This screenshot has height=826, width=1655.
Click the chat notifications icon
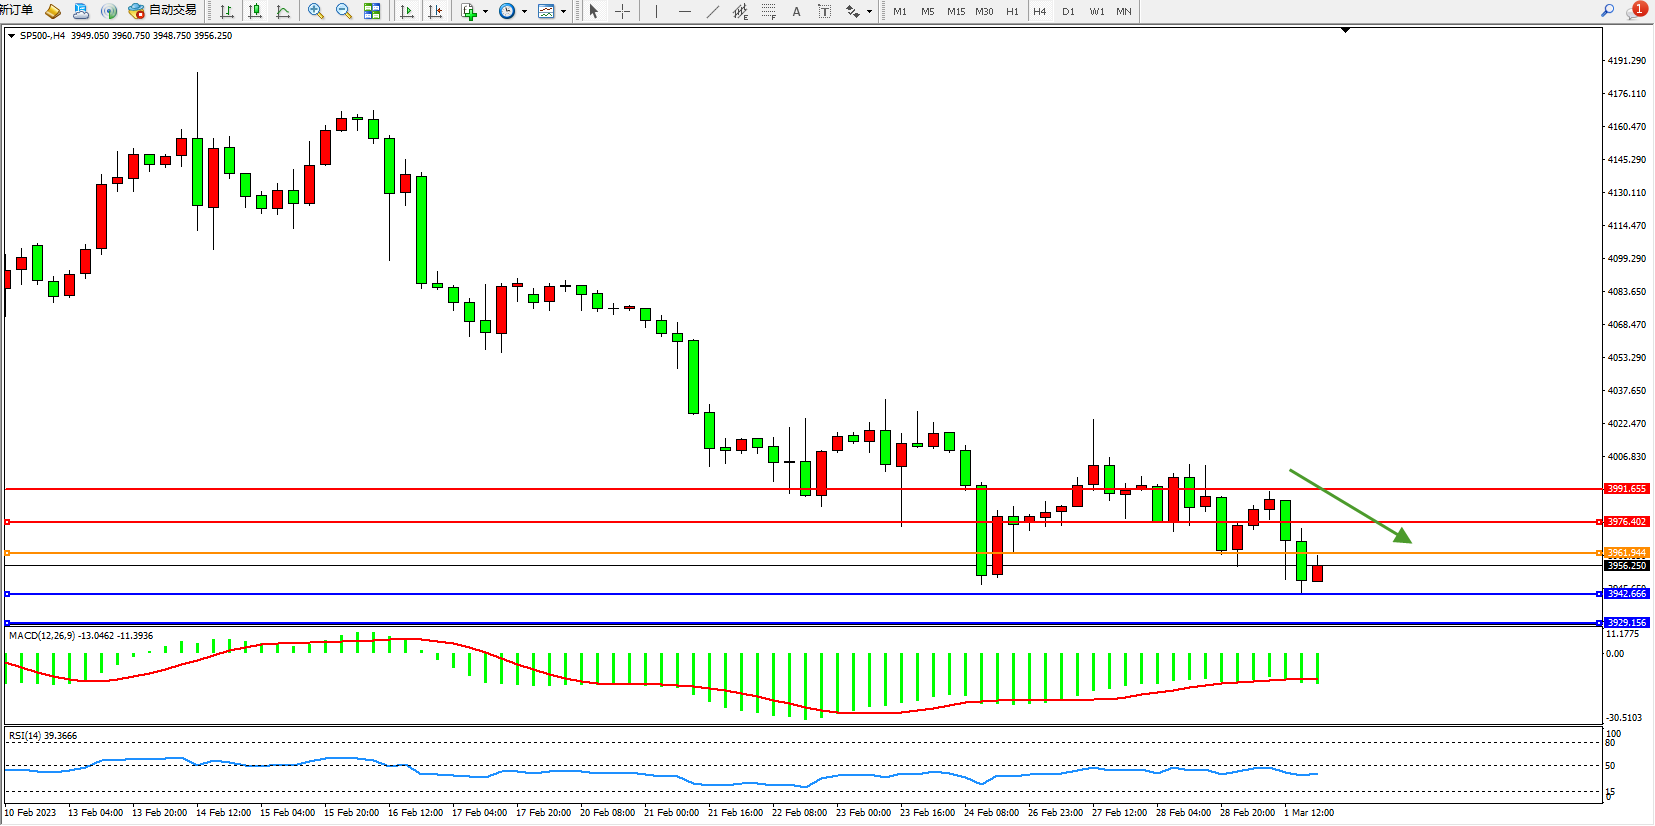click(x=1636, y=10)
